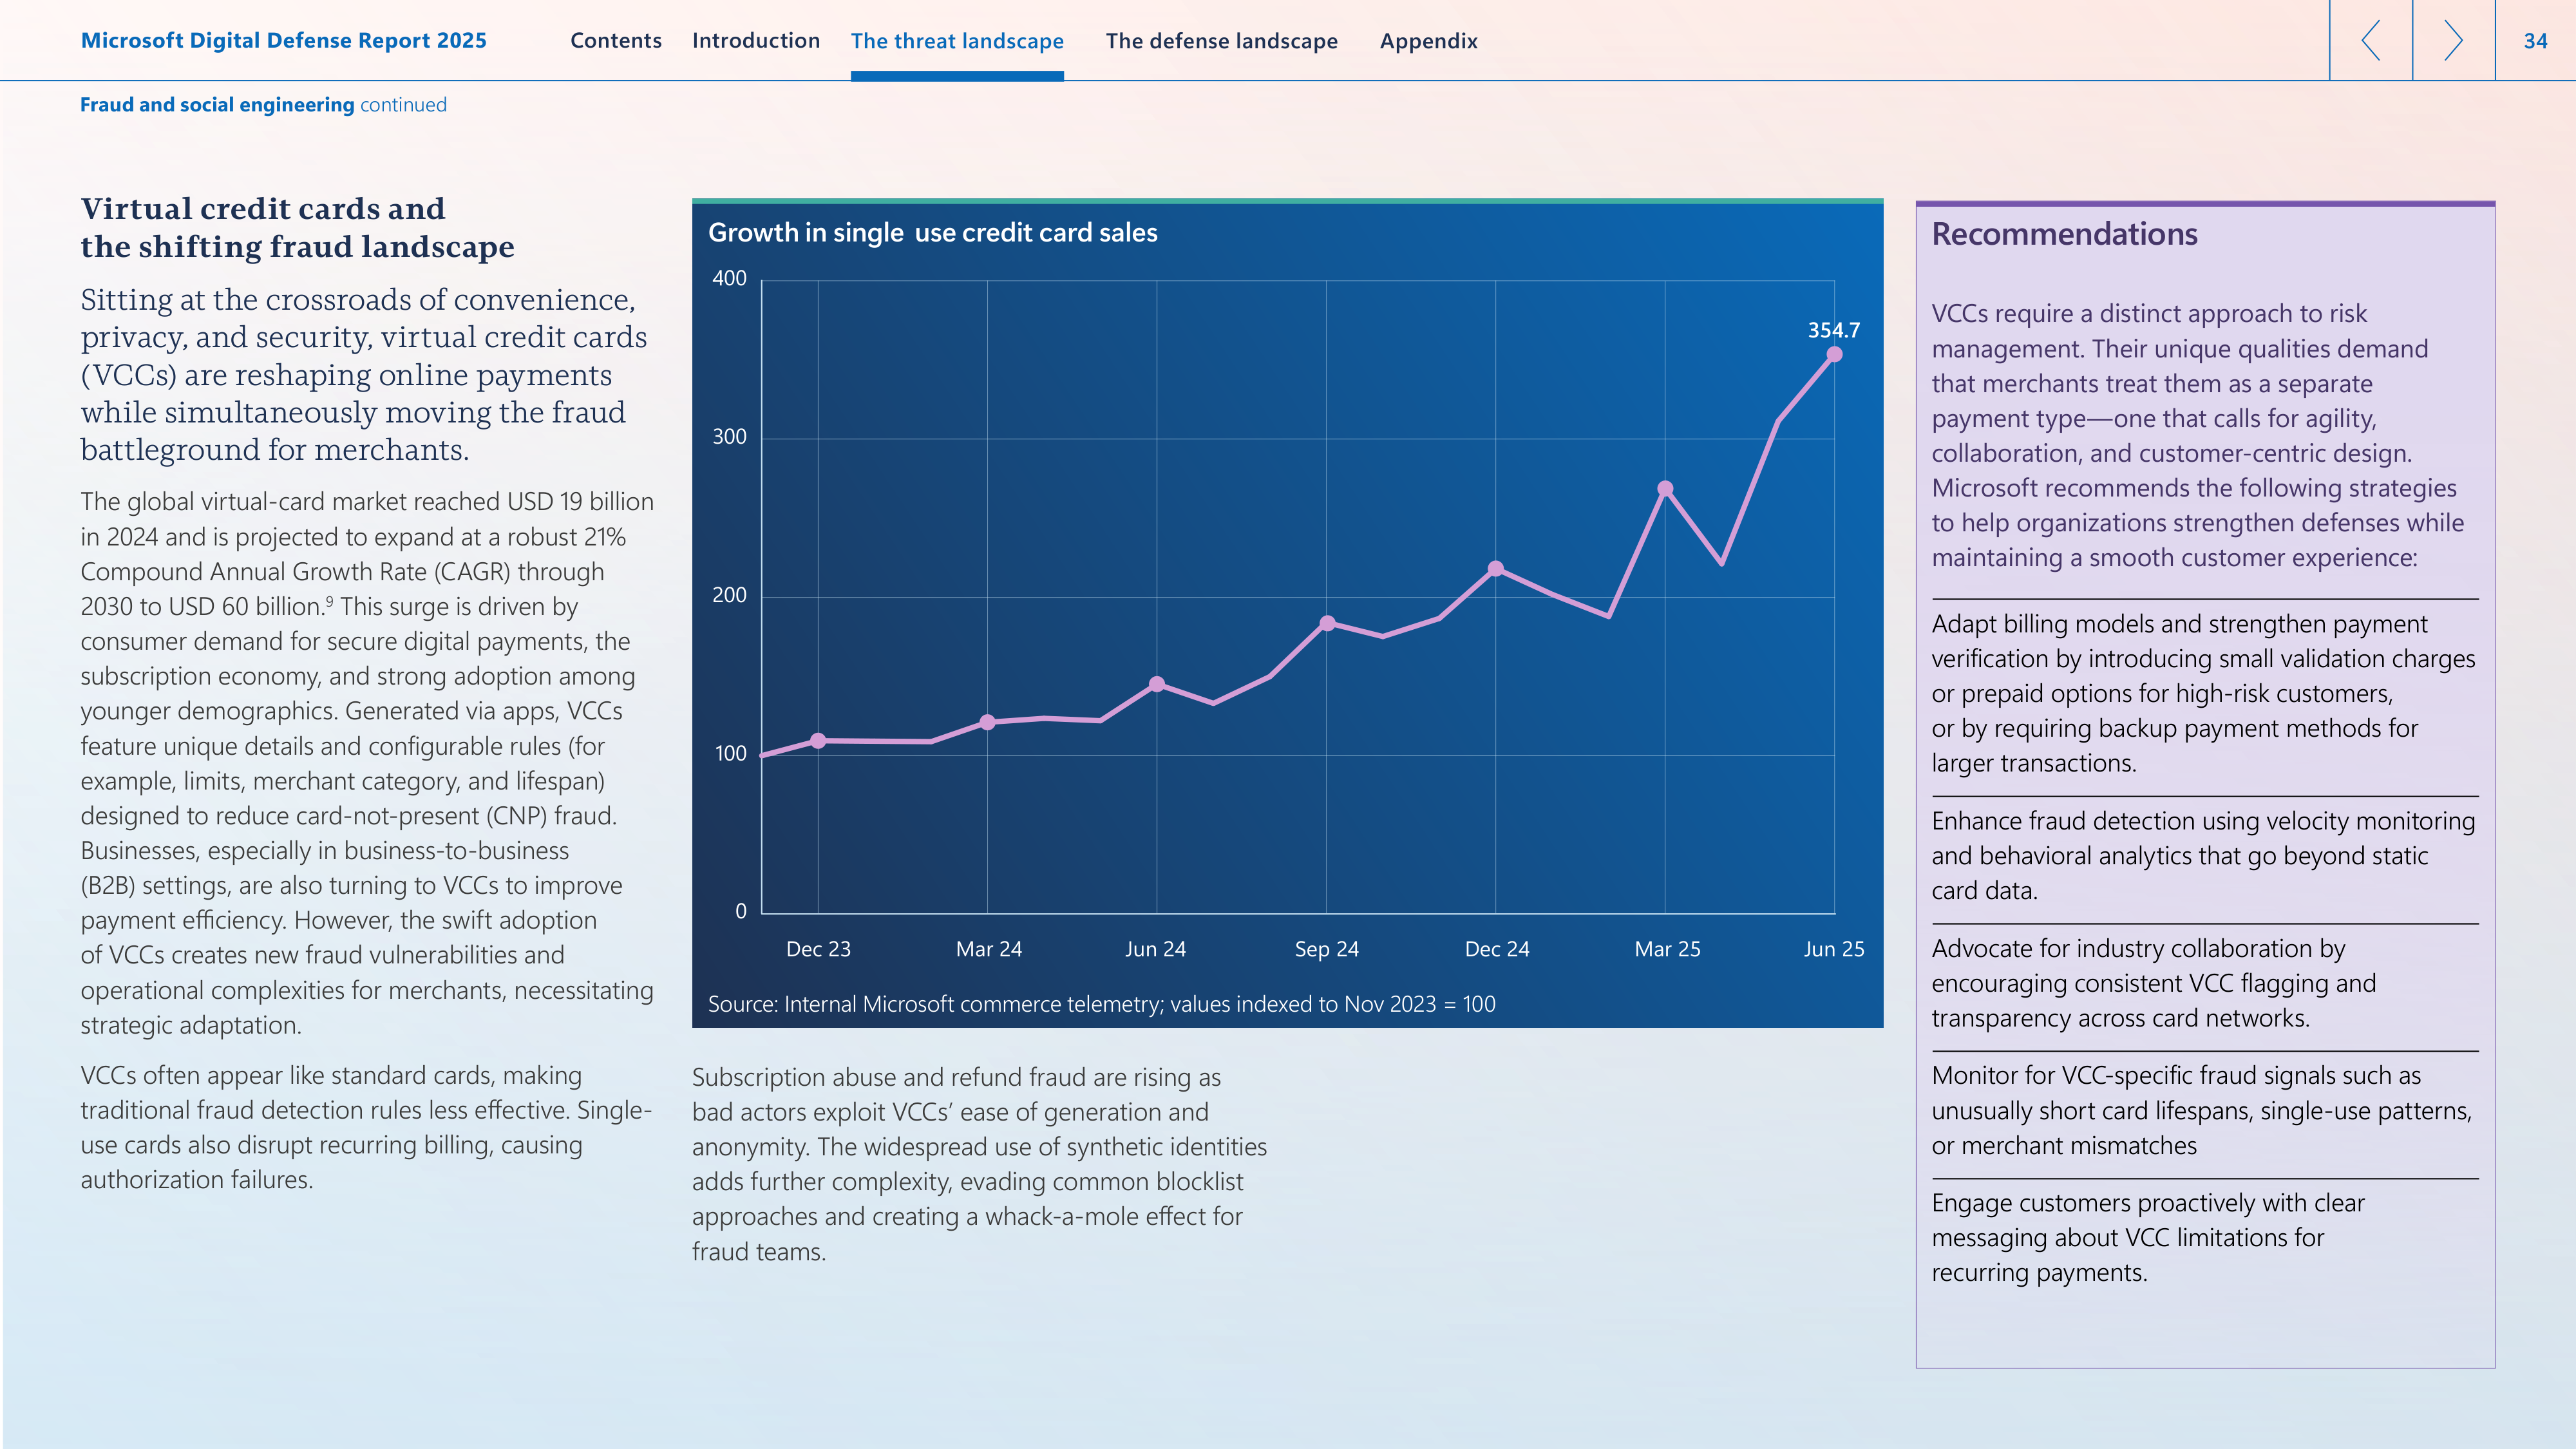Viewport: 2576px width, 1449px height.
Task: Click the 300 y-axis value
Action: (x=729, y=437)
